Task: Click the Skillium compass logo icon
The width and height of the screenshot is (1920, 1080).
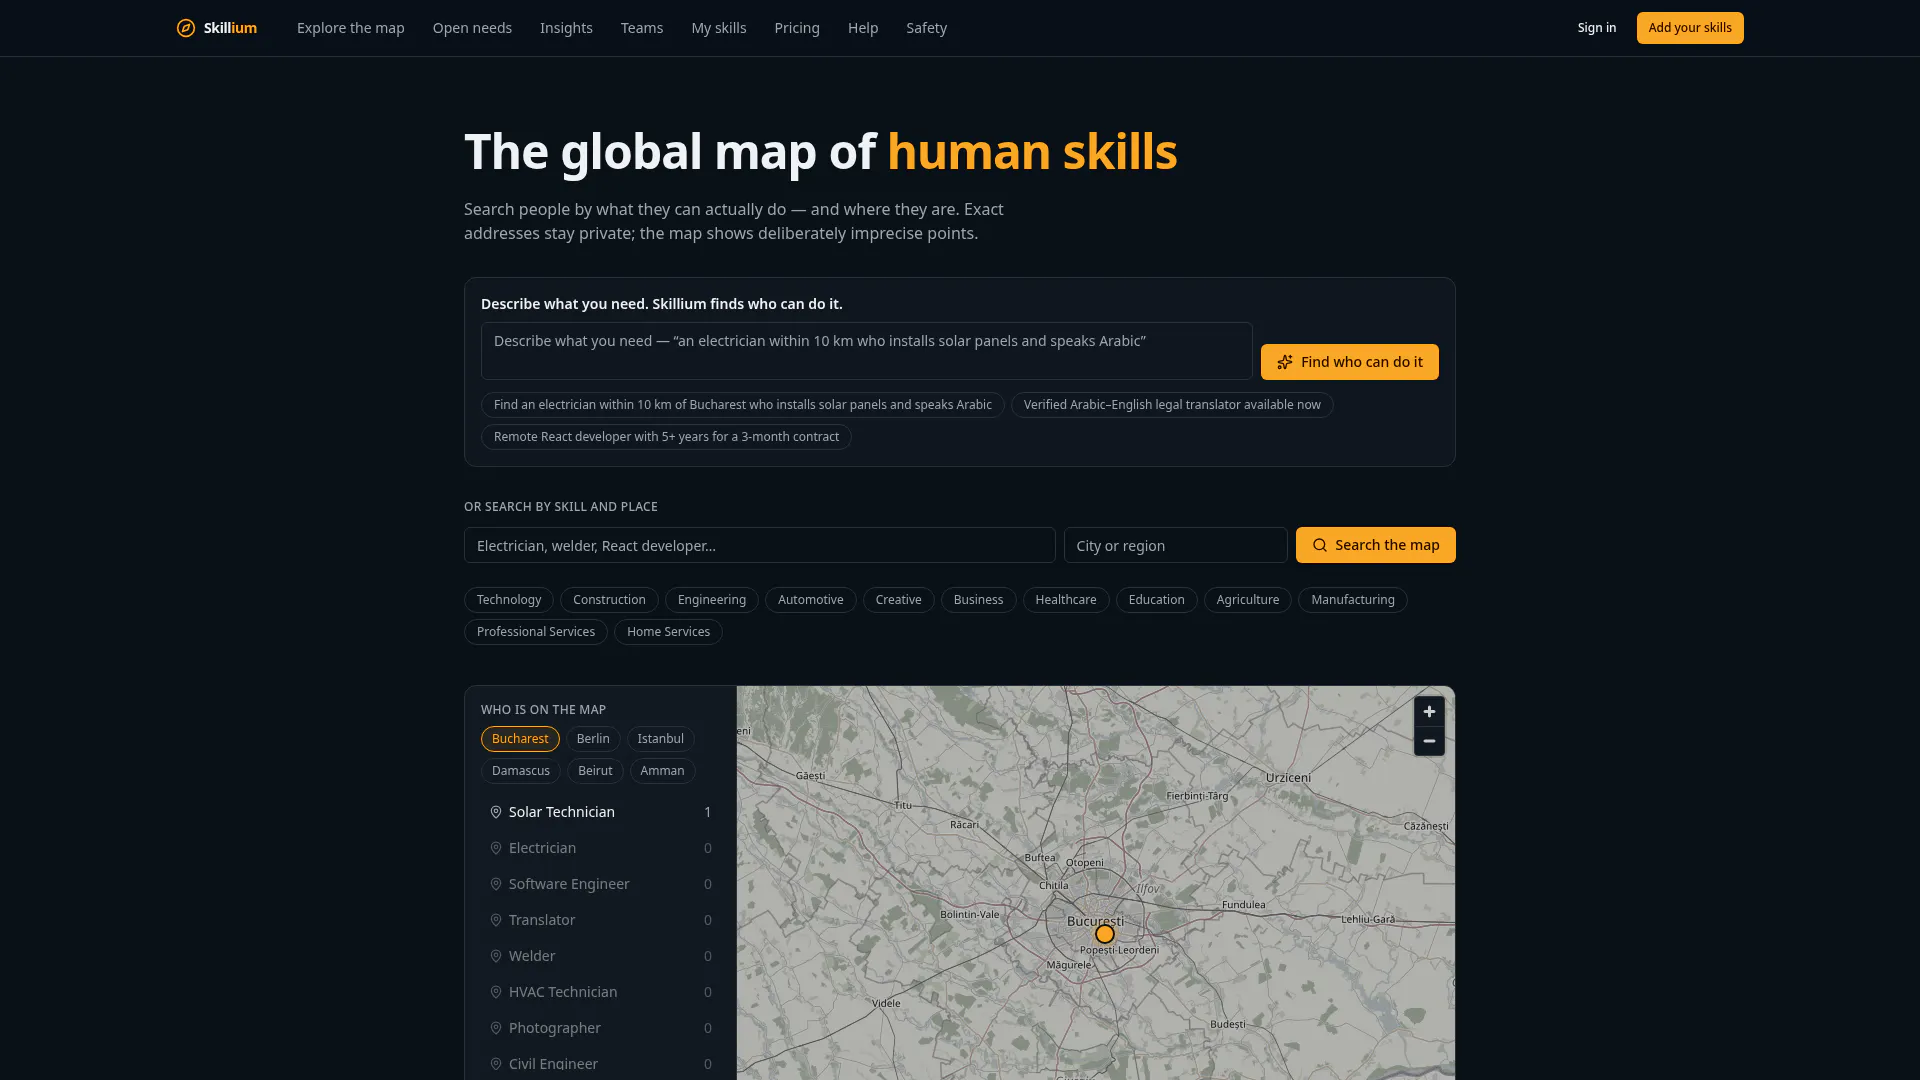Action: coord(186,28)
